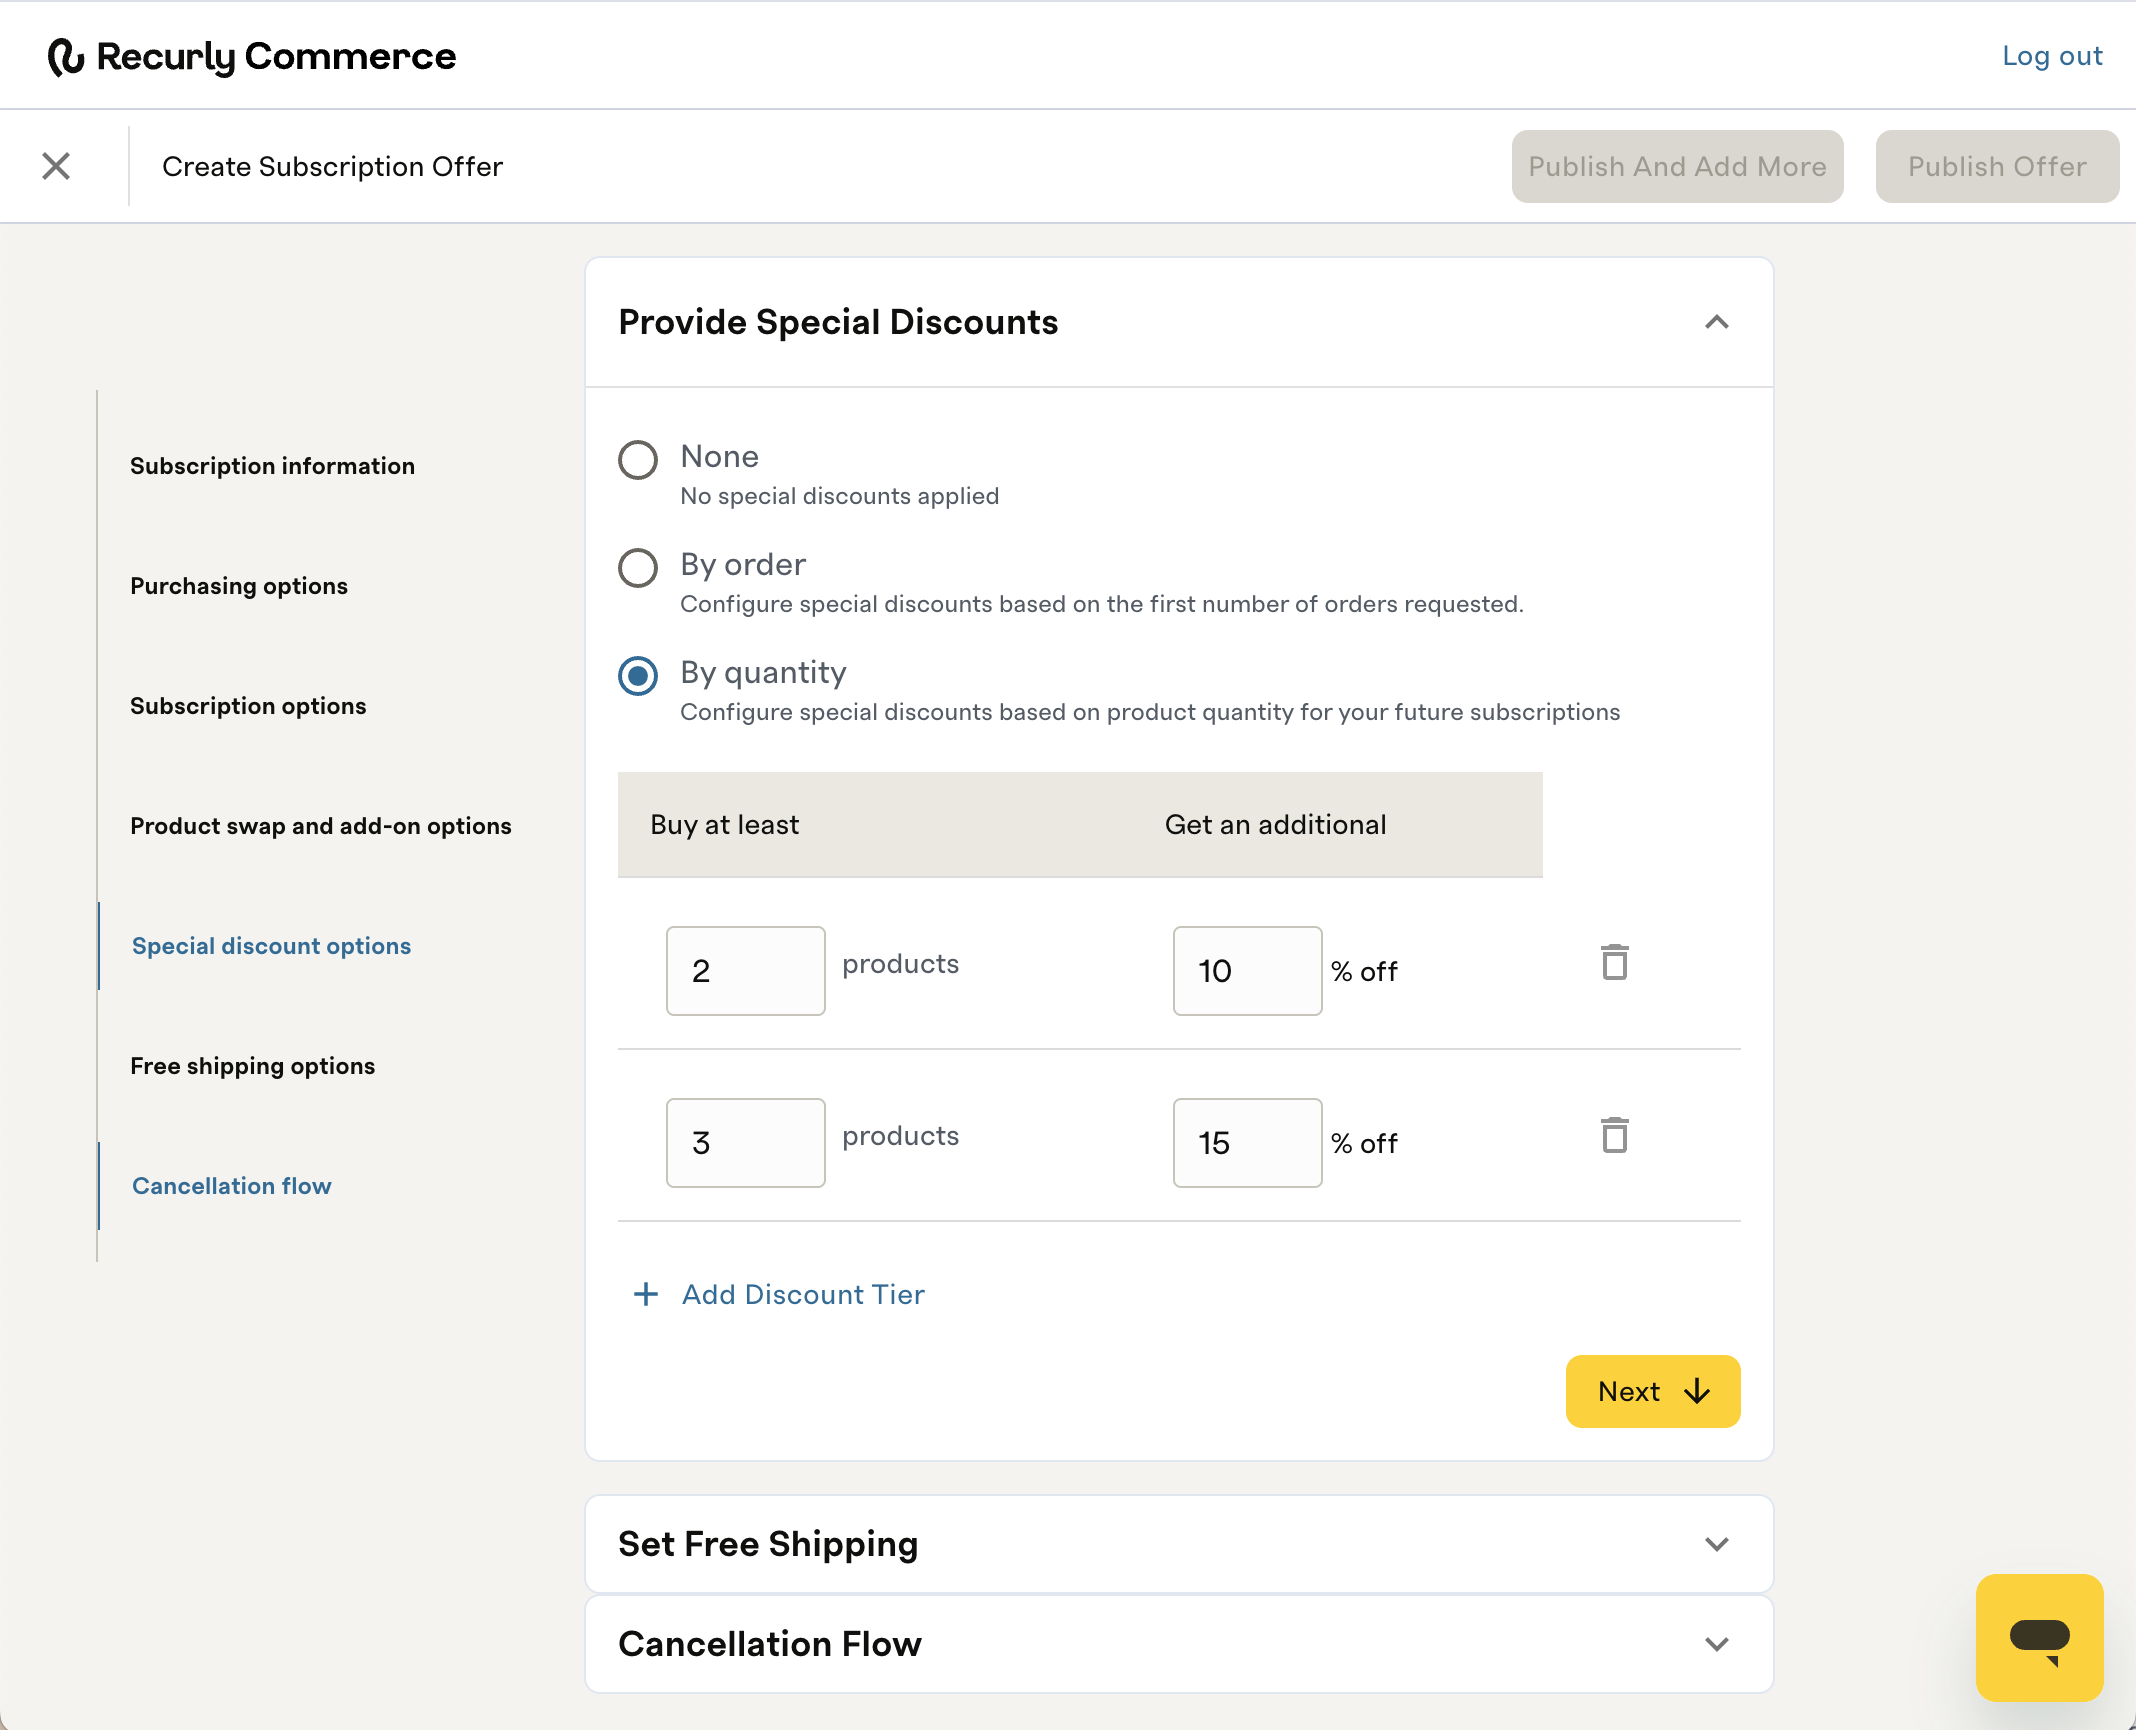The height and width of the screenshot is (1730, 2136).
Task: Close the Create Subscription Offer page
Action: (x=56, y=166)
